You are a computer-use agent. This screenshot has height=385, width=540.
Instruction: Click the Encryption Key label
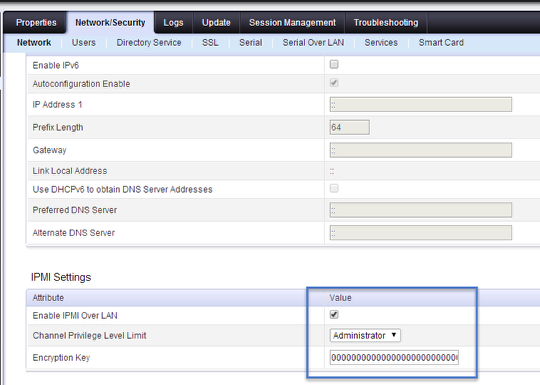tap(61, 358)
